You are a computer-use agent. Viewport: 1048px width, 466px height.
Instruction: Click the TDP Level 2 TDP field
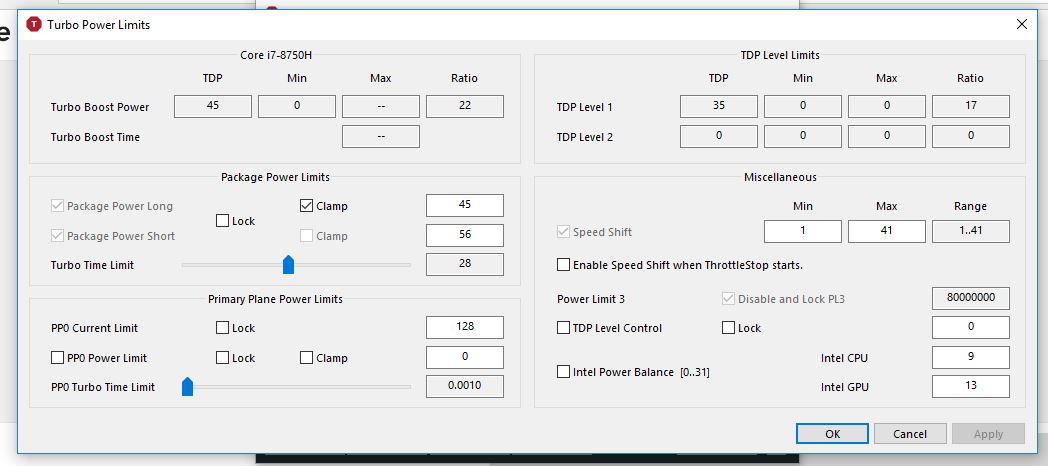point(718,136)
